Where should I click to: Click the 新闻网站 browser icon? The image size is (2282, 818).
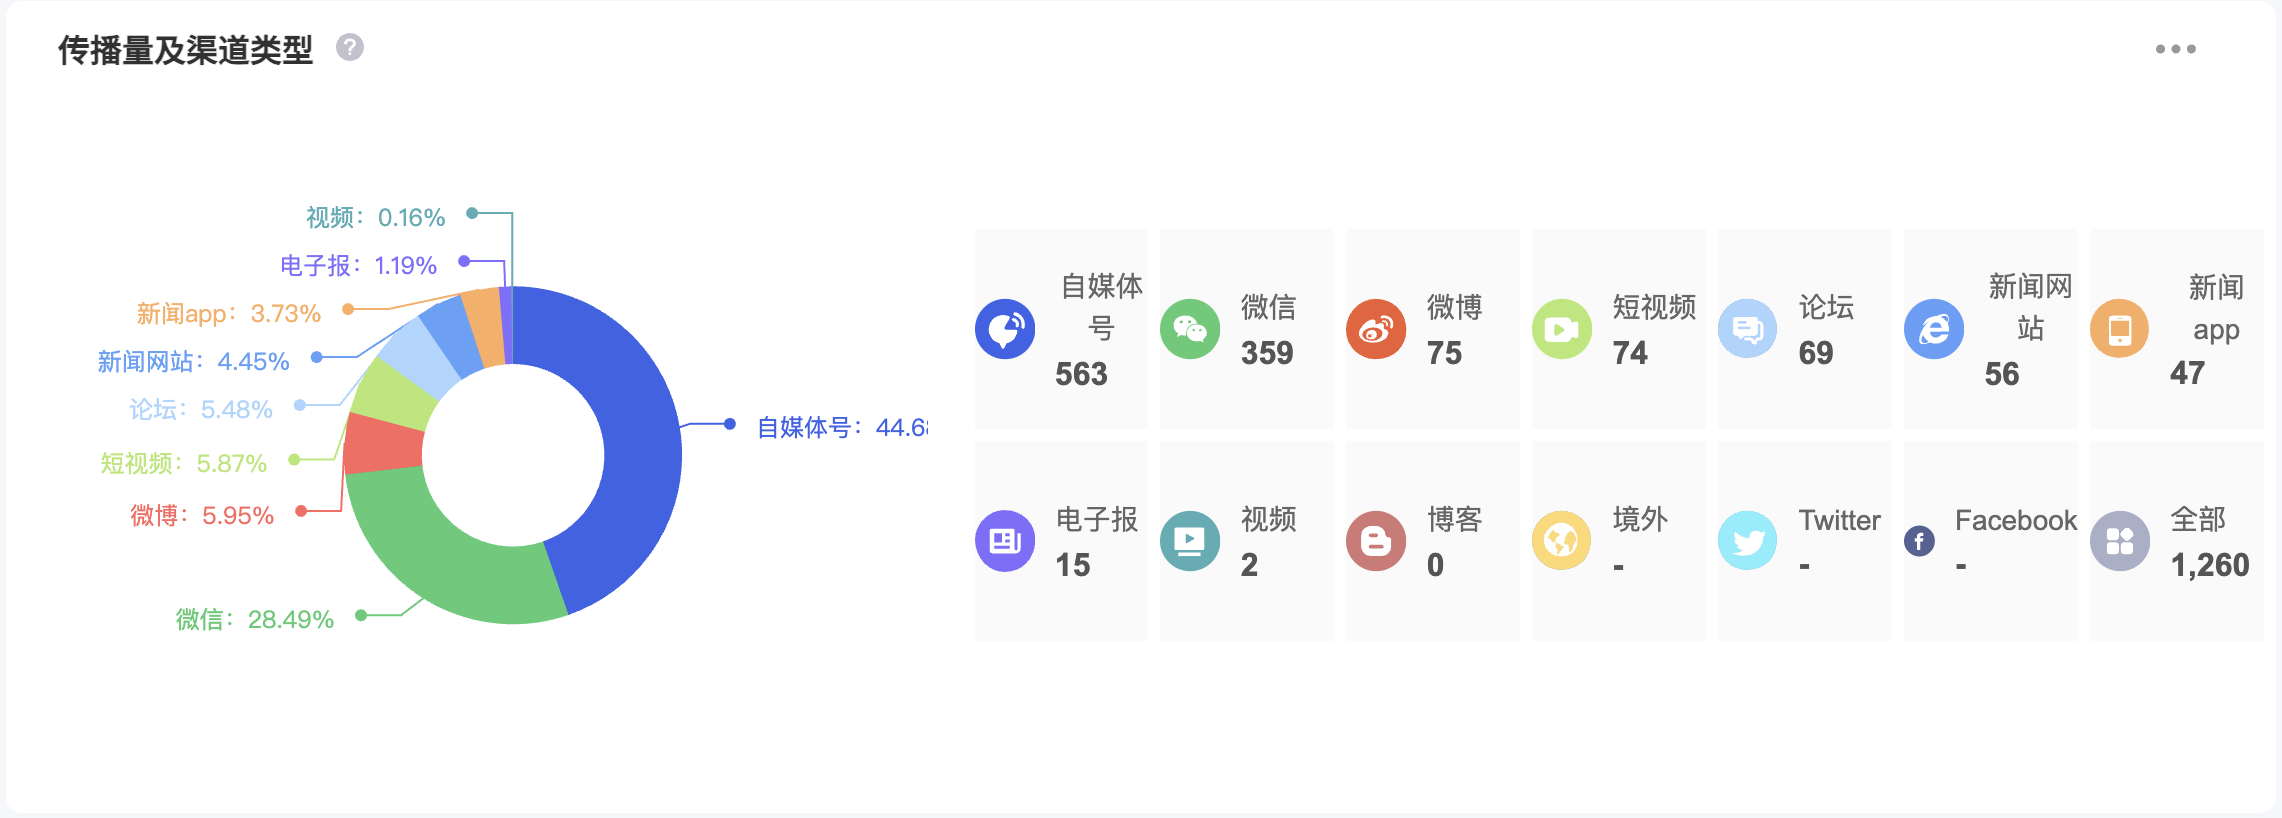pos(1933,329)
